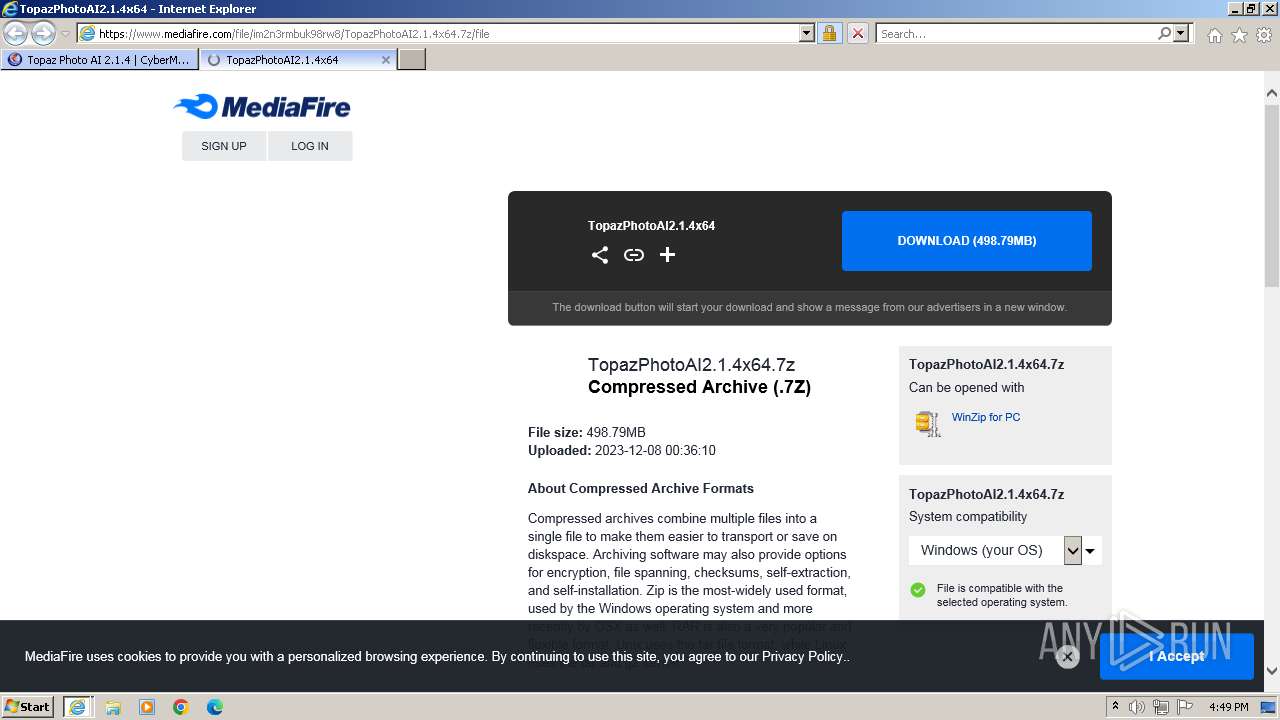Click the Home icon in Internet Explorer
The image size is (1280, 720).
tap(1214, 35)
